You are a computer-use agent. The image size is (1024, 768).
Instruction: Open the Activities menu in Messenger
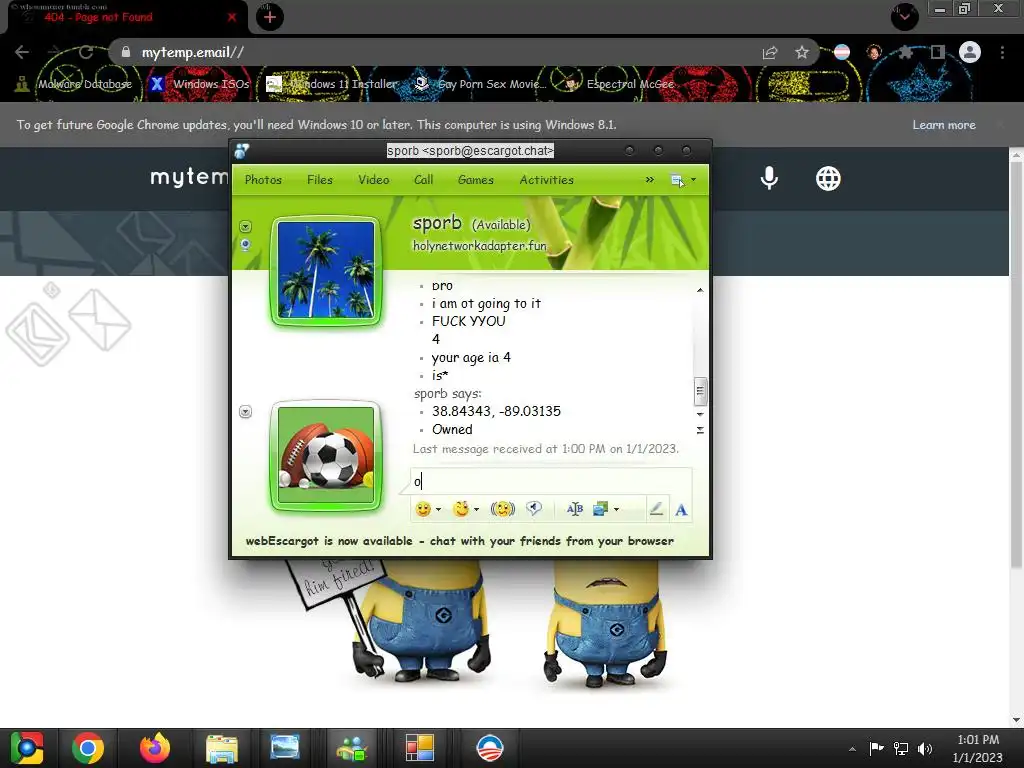(547, 180)
